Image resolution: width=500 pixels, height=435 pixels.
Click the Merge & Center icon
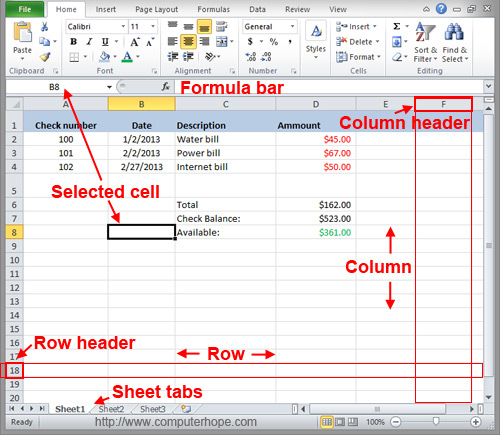tap(222, 42)
